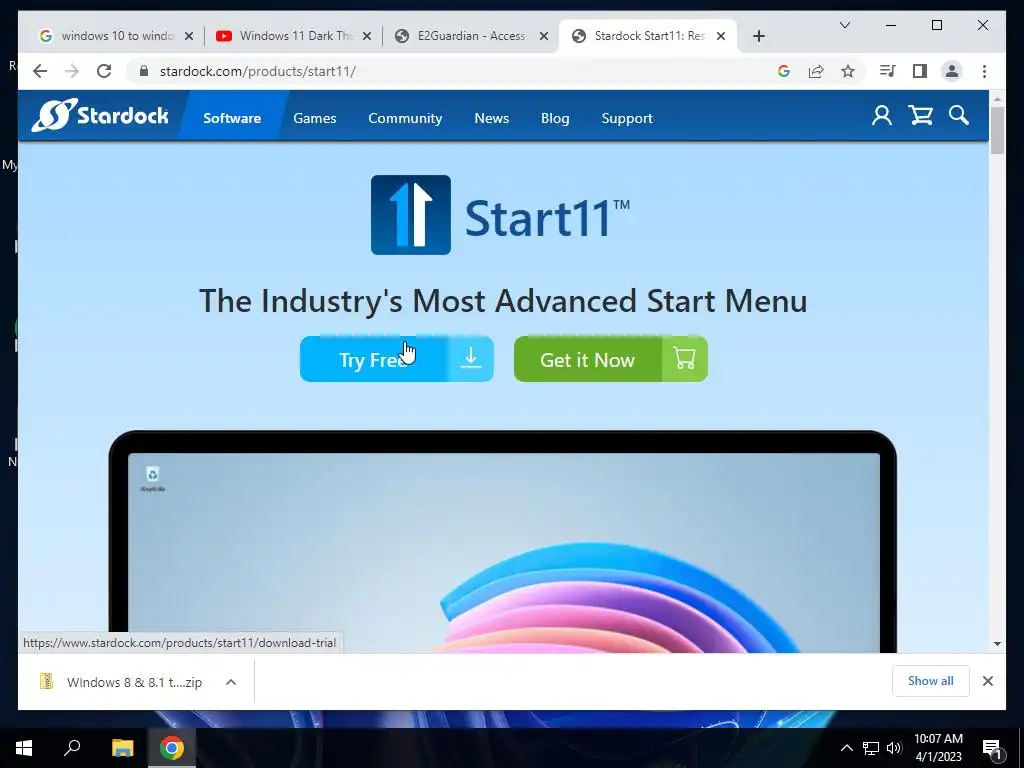This screenshot has width=1024, height=768.
Task: Close the downloads bar
Action: tap(987, 681)
